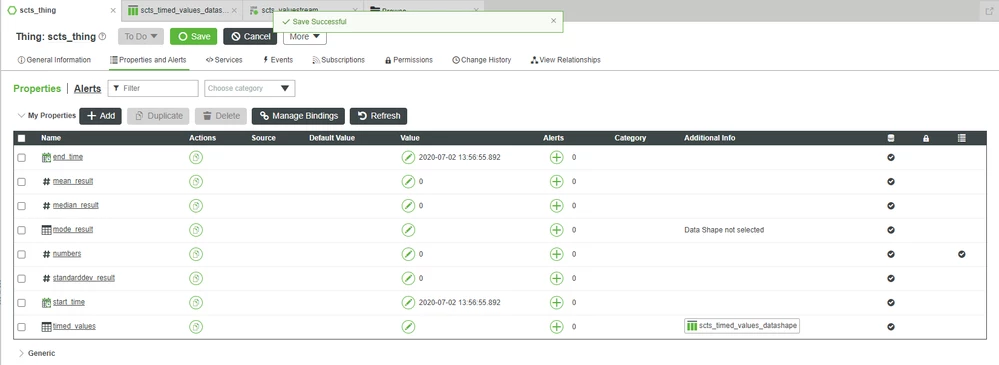Click Add property button
The width and height of the screenshot is (999, 365).
pos(101,116)
